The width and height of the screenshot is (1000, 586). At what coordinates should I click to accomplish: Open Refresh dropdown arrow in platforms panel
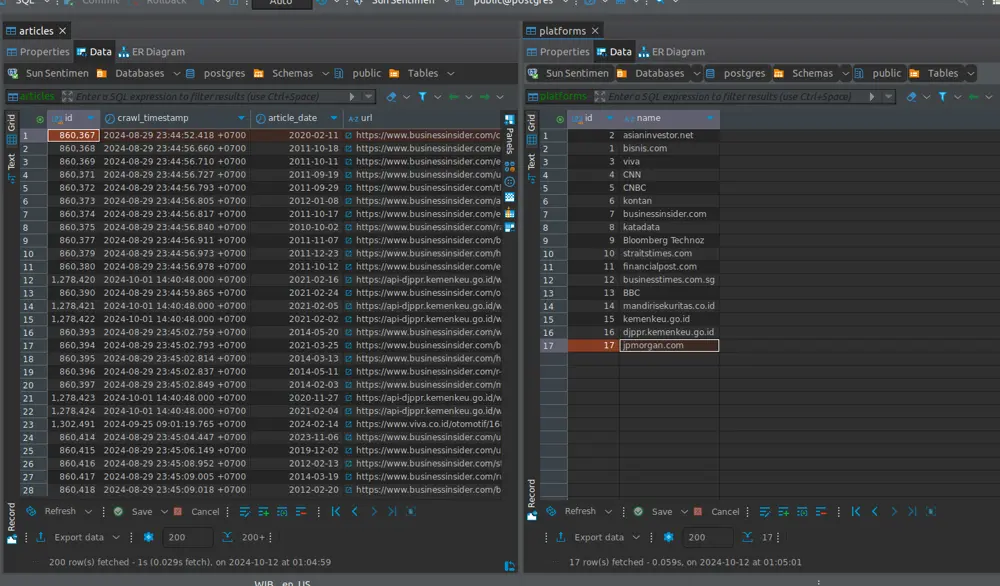point(608,511)
